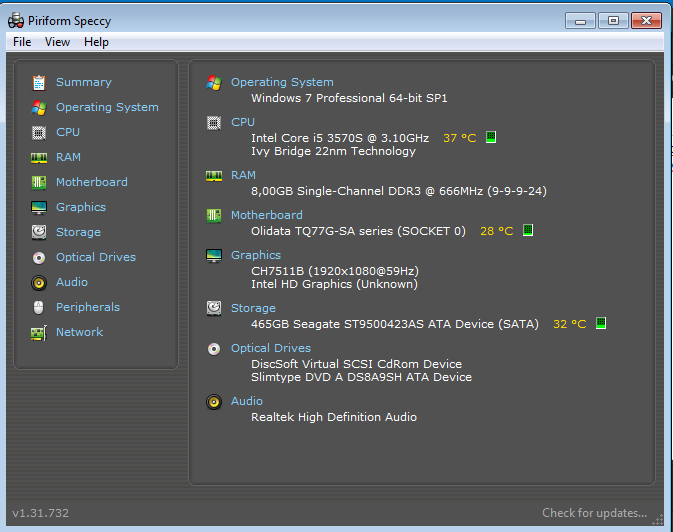Open Graphics section from sidebar
This screenshot has width=673, height=532.
click(x=81, y=207)
